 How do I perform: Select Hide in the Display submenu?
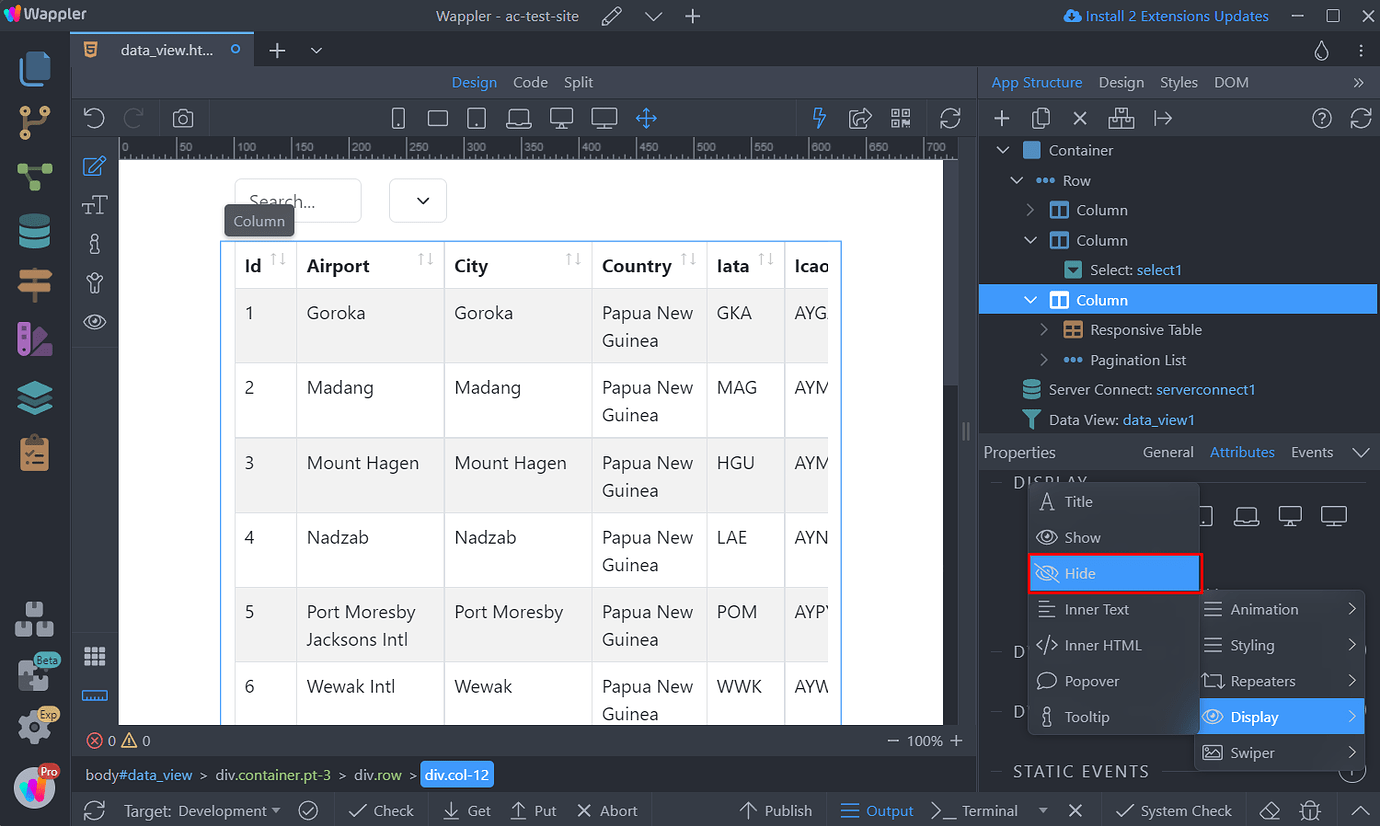click(x=1114, y=574)
